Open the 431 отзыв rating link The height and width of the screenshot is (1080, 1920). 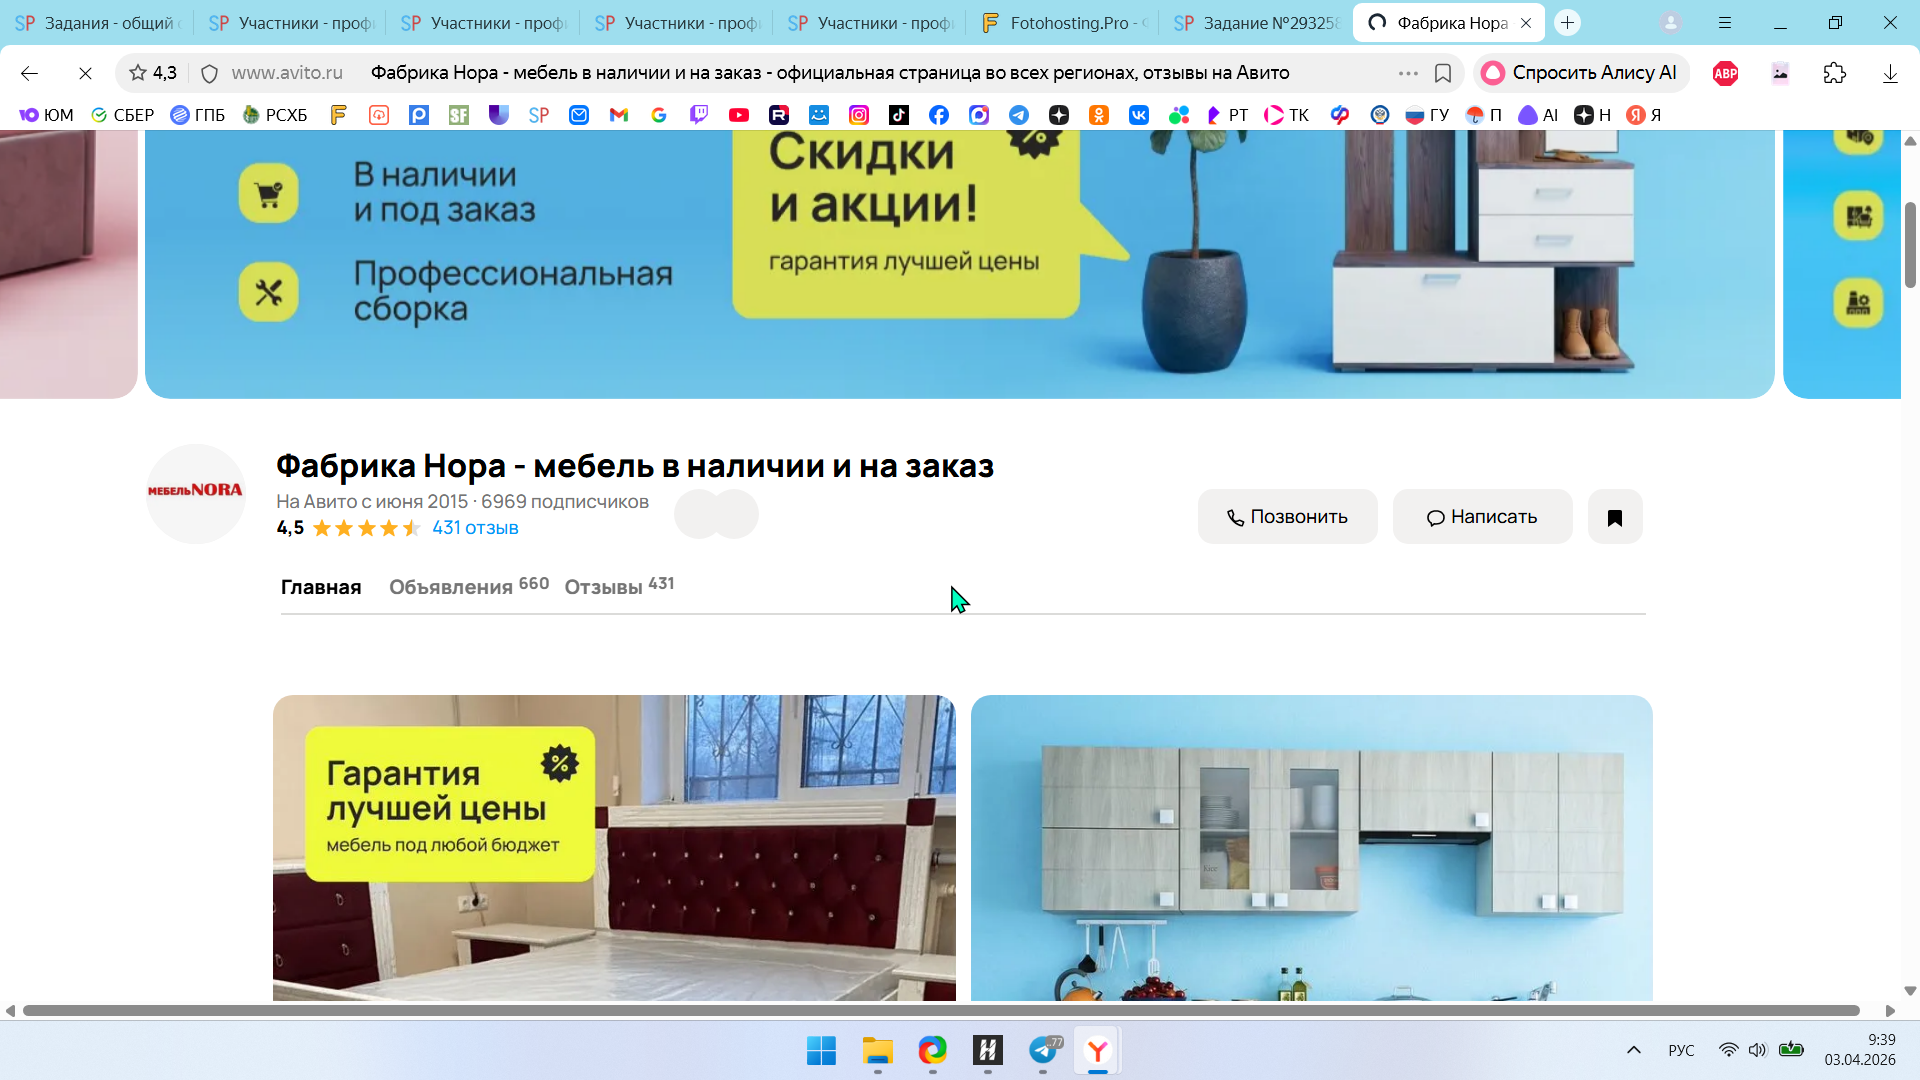tap(475, 528)
